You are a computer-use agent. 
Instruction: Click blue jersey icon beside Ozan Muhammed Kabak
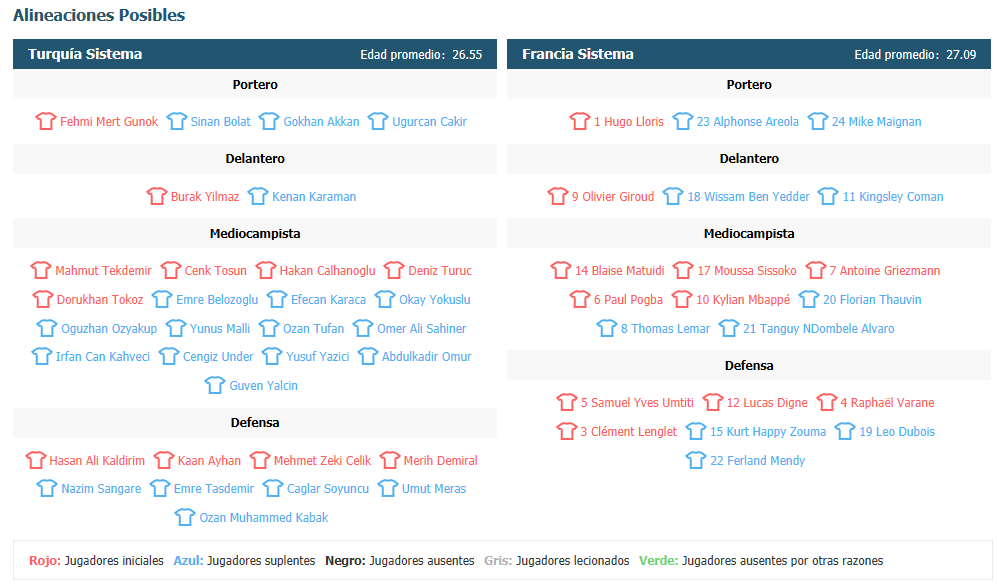[x=185, y=517]
